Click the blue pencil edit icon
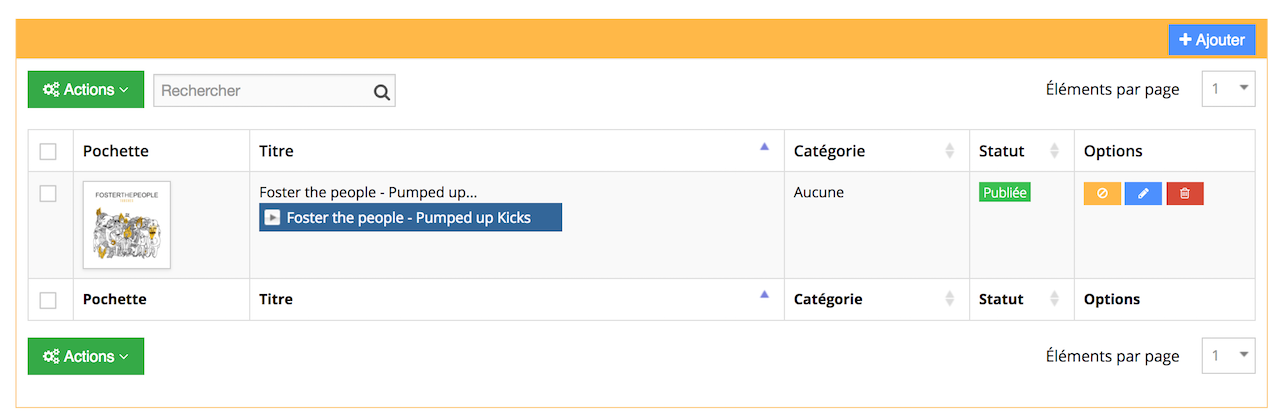Viewport: 1280px width, 418px height. pyautogui.click(x=1143, y=194)
